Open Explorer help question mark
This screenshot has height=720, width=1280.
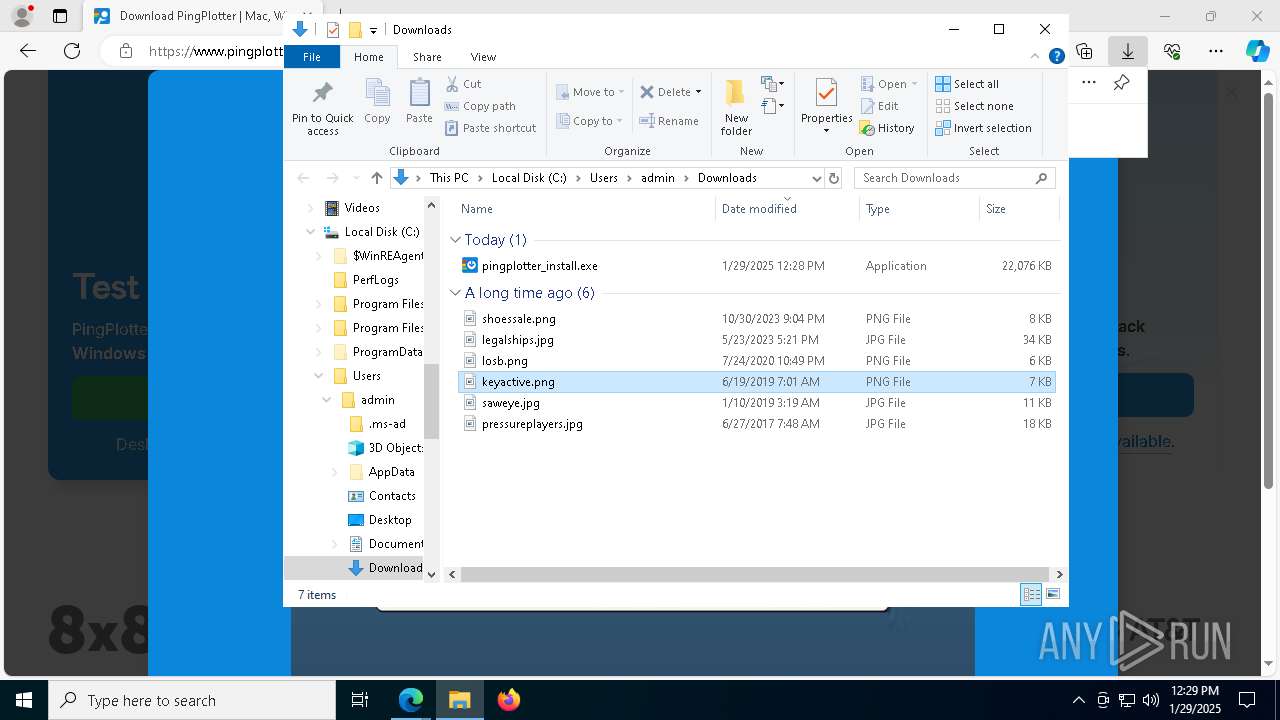(x=1056, y=57)
